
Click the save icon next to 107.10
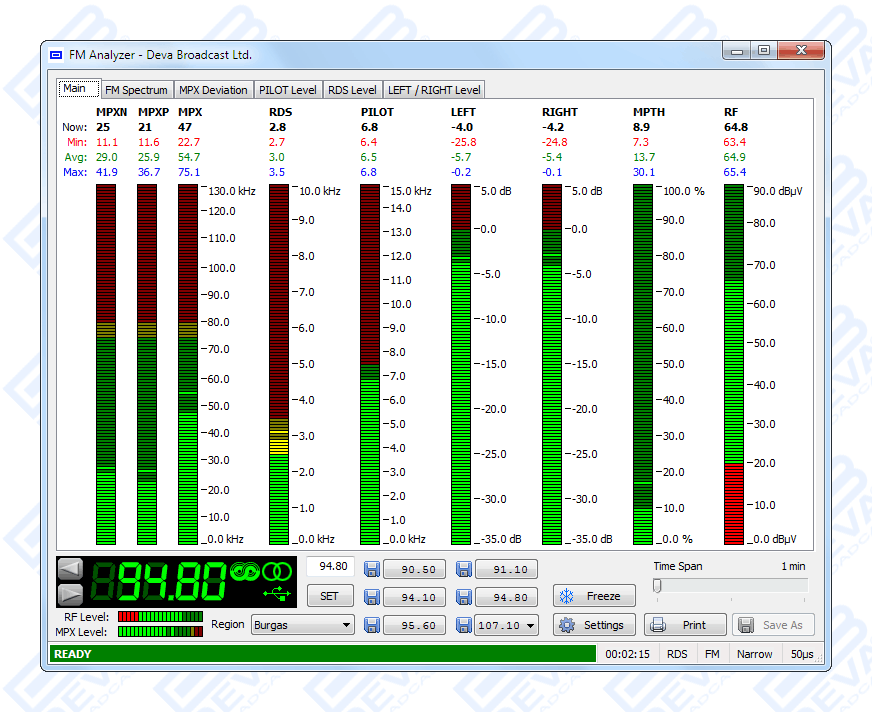[x=464, y=626]
